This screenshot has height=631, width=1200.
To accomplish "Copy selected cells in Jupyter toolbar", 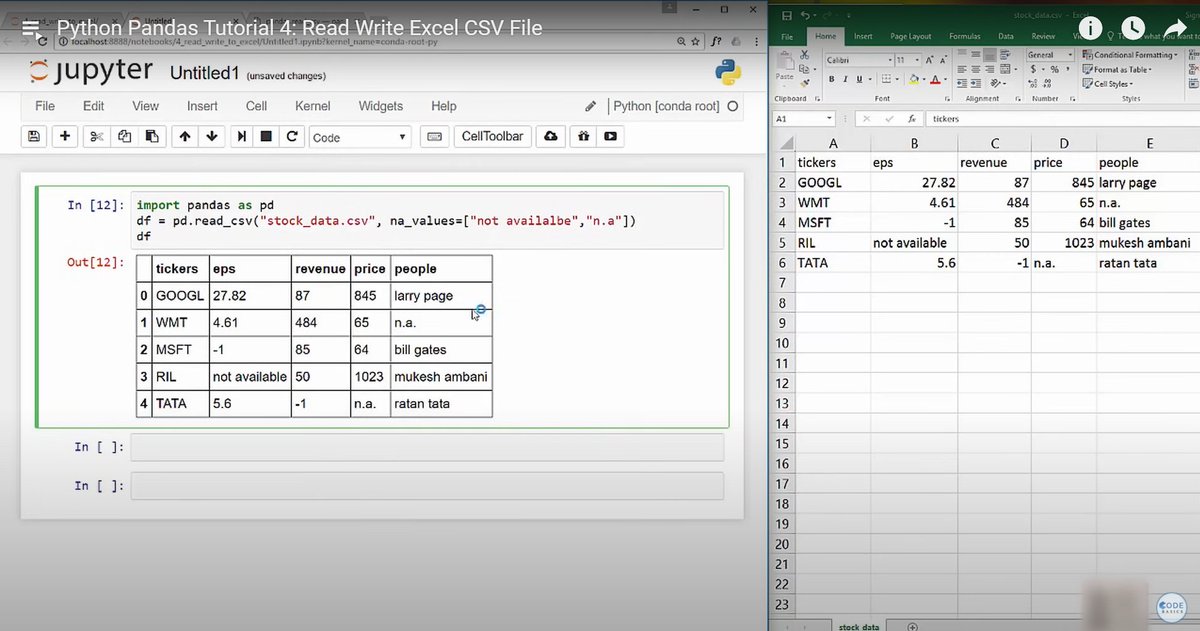I will (124, 137).
